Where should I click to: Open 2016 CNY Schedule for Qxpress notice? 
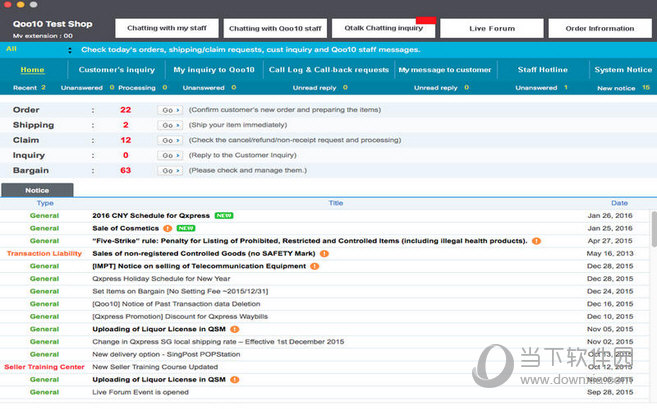(x=151, y=215)
